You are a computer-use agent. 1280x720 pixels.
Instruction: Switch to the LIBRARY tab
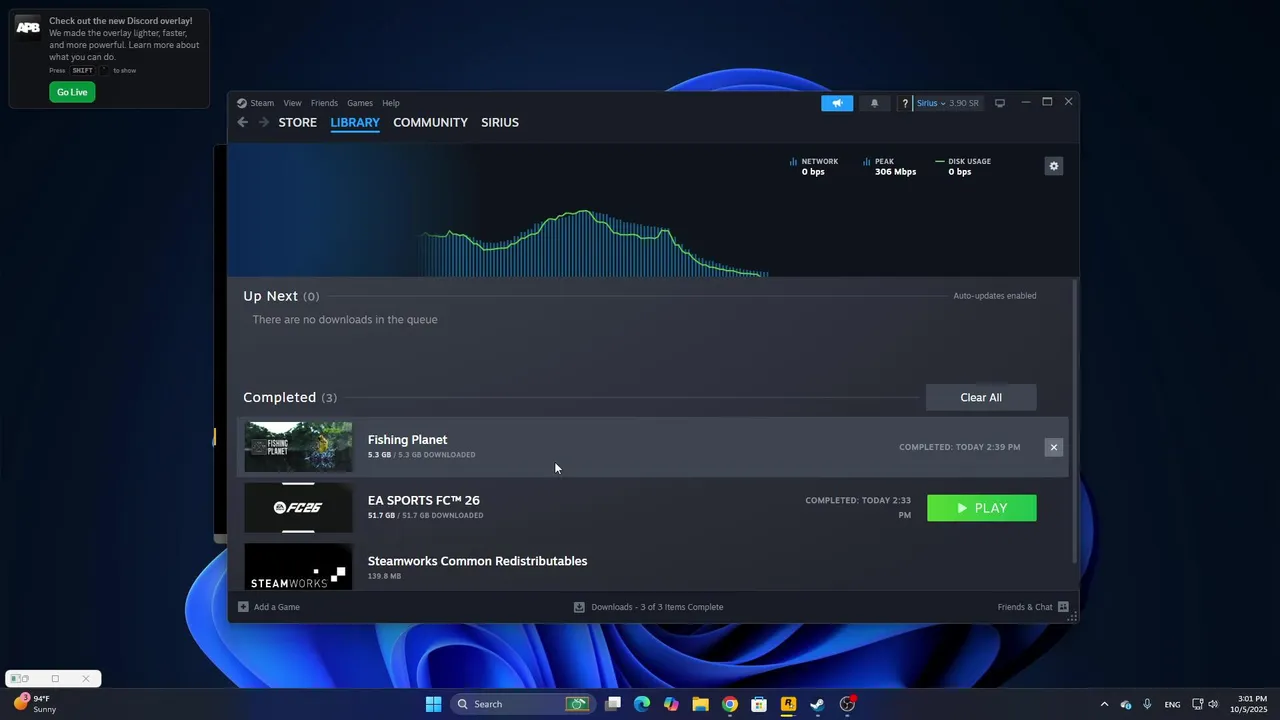click(x=355, y=122)
